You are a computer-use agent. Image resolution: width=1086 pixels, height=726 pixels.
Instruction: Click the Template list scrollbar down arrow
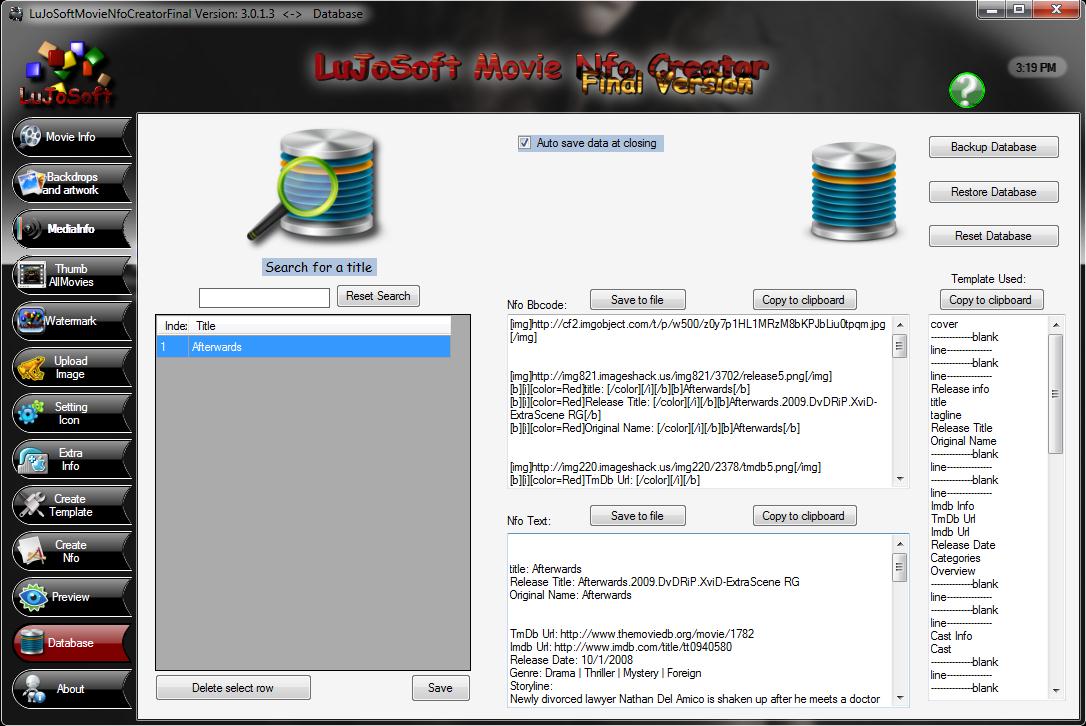(x=1056, y=691)
